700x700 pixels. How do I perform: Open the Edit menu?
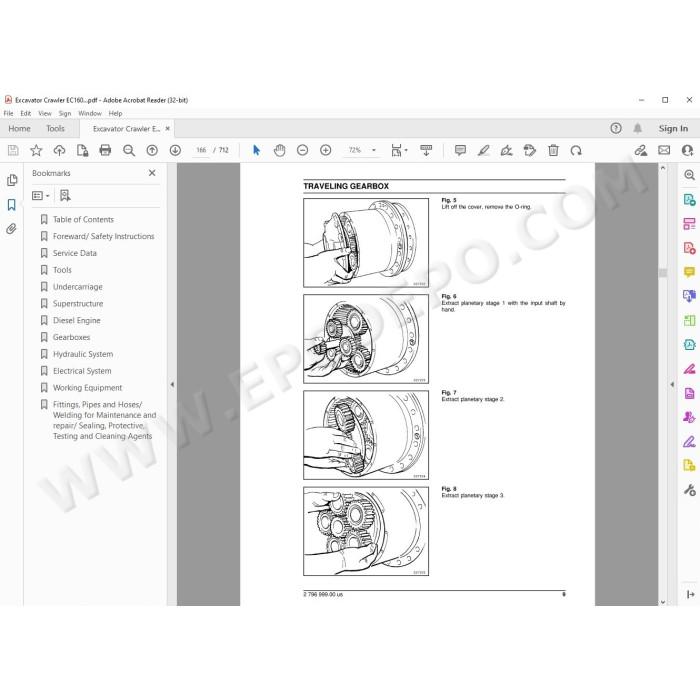pyautogui.click(x=25, y=113)
